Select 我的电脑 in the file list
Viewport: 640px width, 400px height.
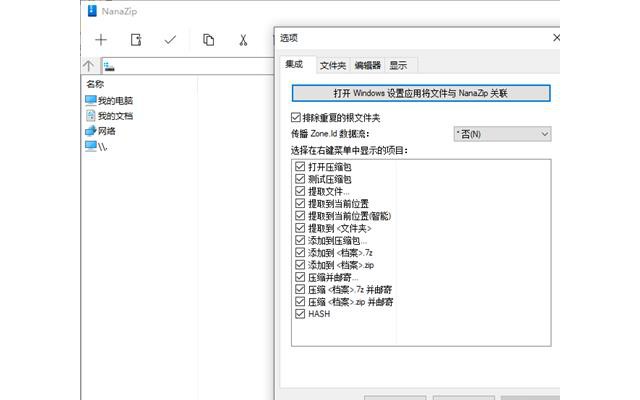[109, 100]
